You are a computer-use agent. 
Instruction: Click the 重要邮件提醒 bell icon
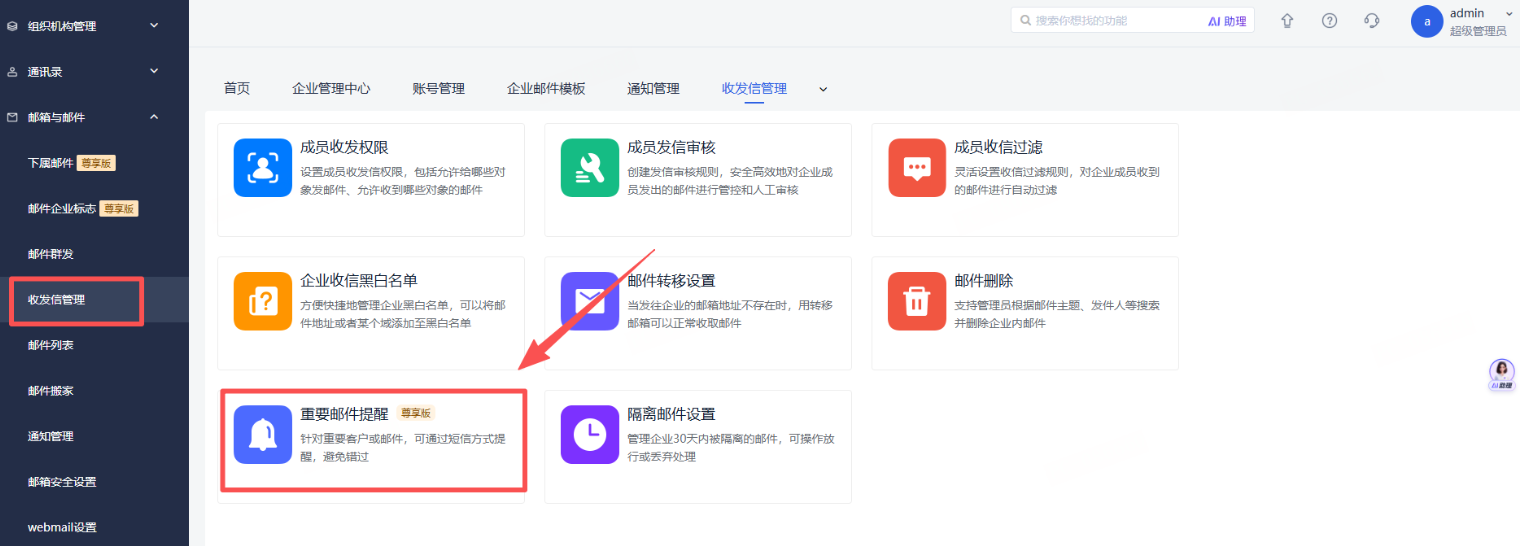pos(262,434)
